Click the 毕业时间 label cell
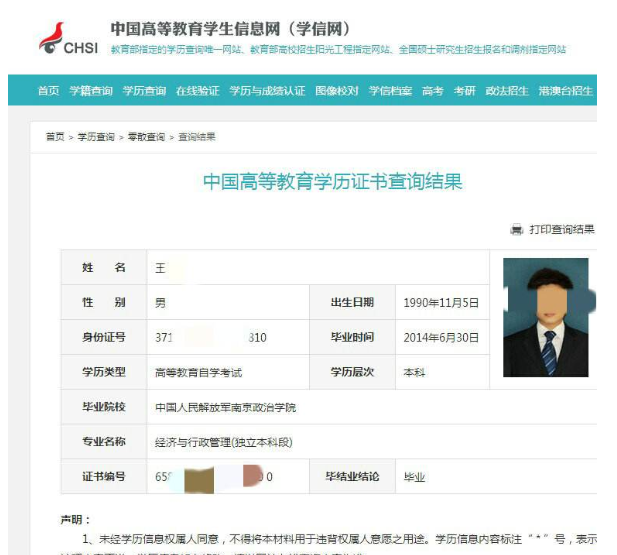Viewport: 617px width, 555px height. (x=352, y=337)
